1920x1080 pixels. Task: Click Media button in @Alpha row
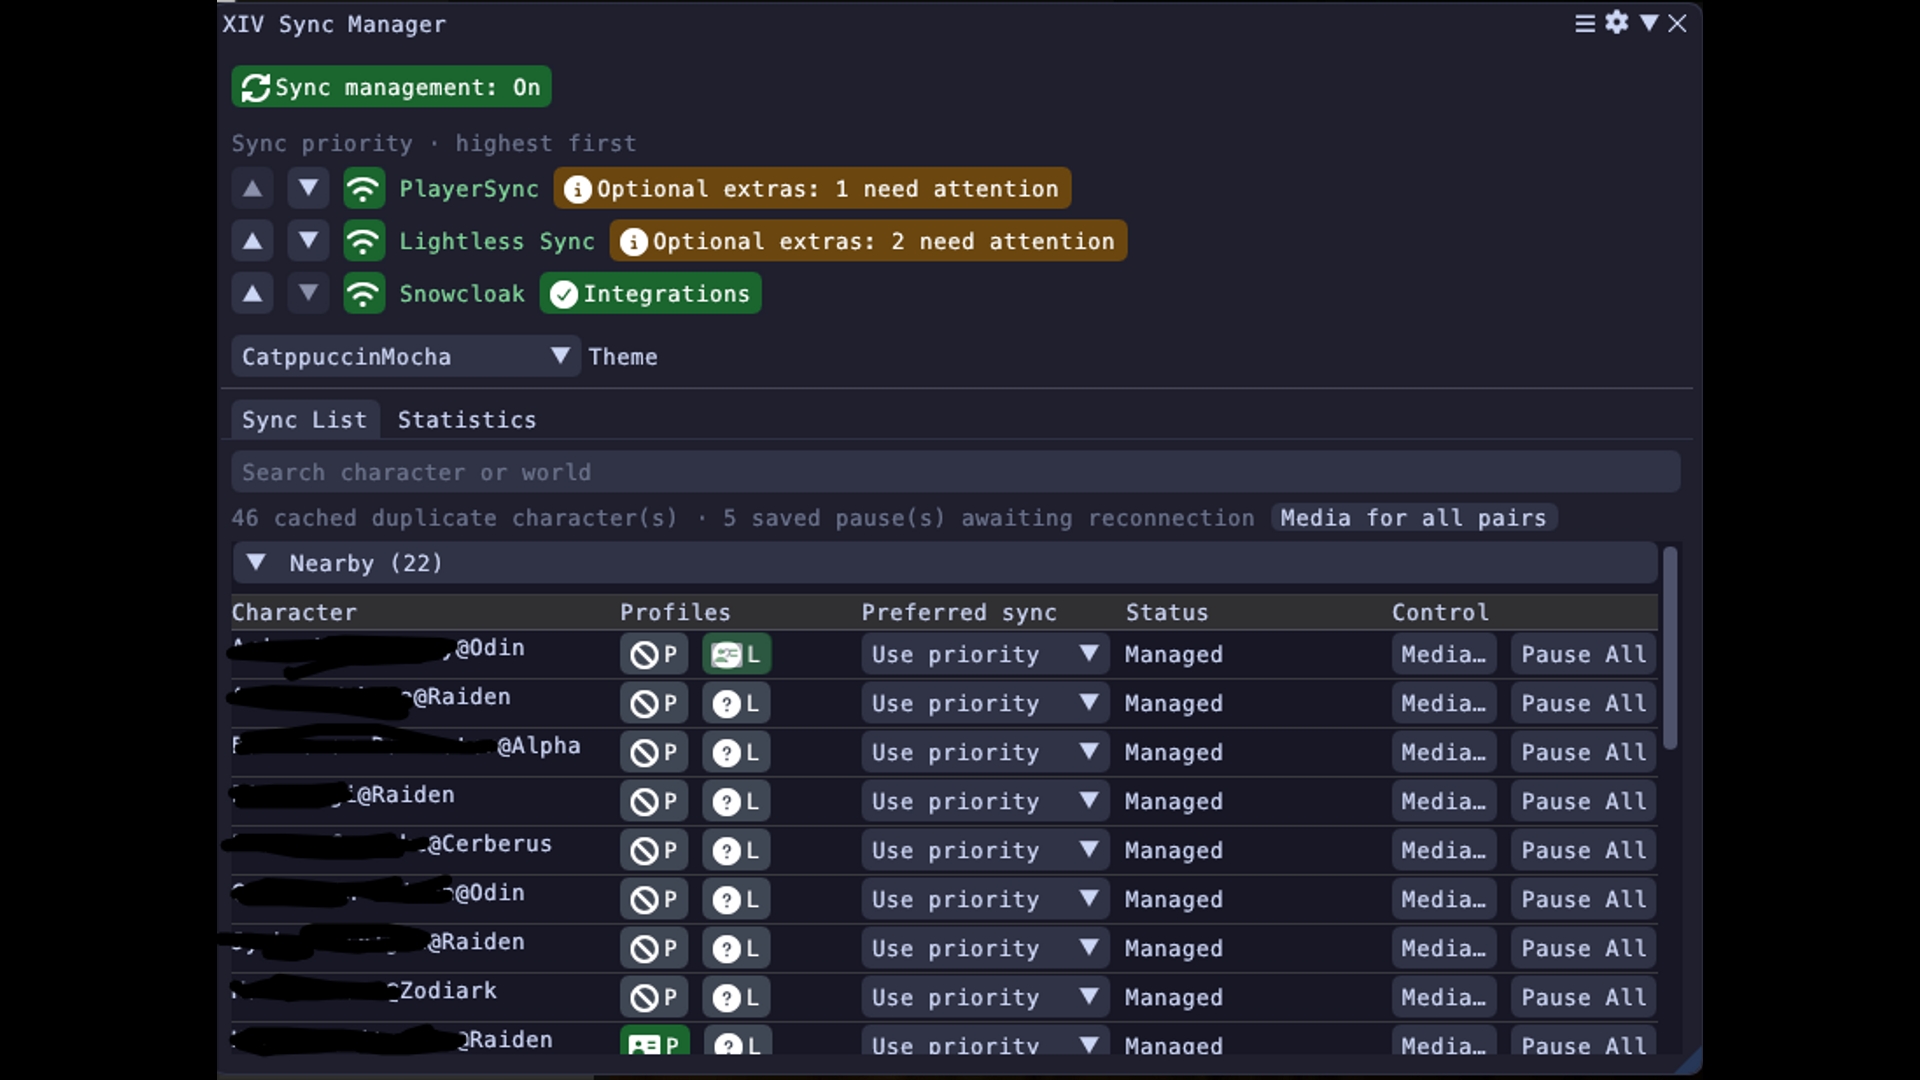pyautogui.click(x=1443, y=752)
